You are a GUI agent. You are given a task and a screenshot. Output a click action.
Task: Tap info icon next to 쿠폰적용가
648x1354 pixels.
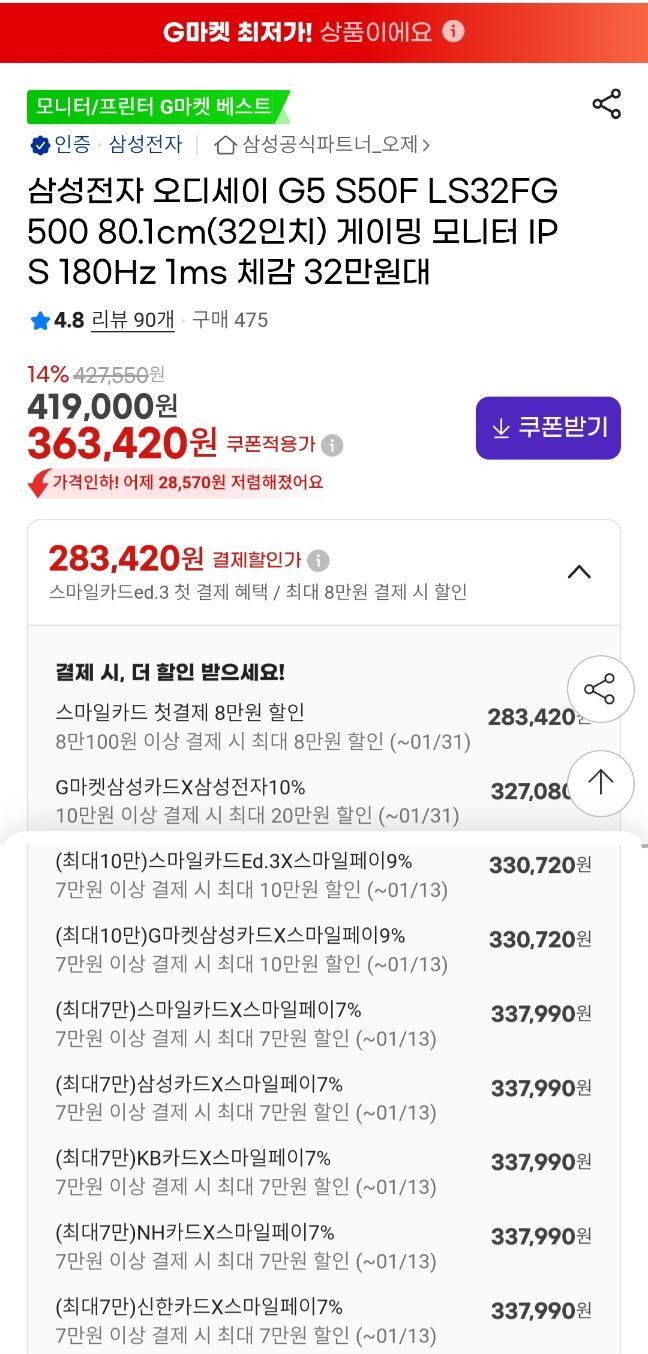pyautogui.click(x=332, y=445)
